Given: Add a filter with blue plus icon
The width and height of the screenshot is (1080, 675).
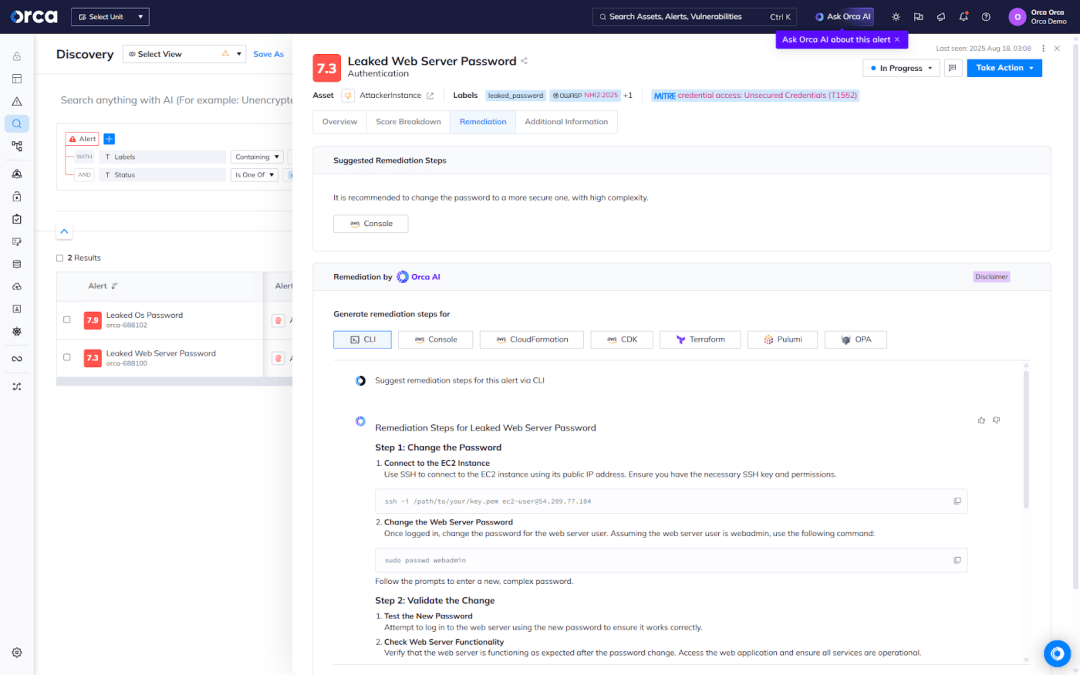Looking at the screenshot, I should click(109, 139).
